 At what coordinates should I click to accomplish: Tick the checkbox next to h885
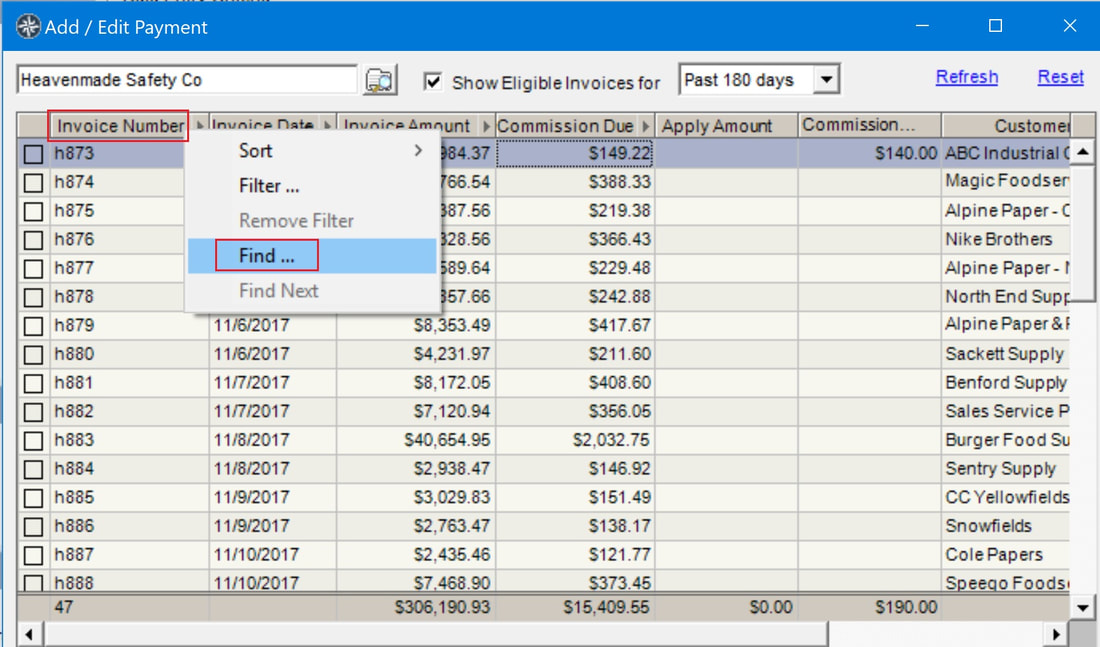point(33,498)
